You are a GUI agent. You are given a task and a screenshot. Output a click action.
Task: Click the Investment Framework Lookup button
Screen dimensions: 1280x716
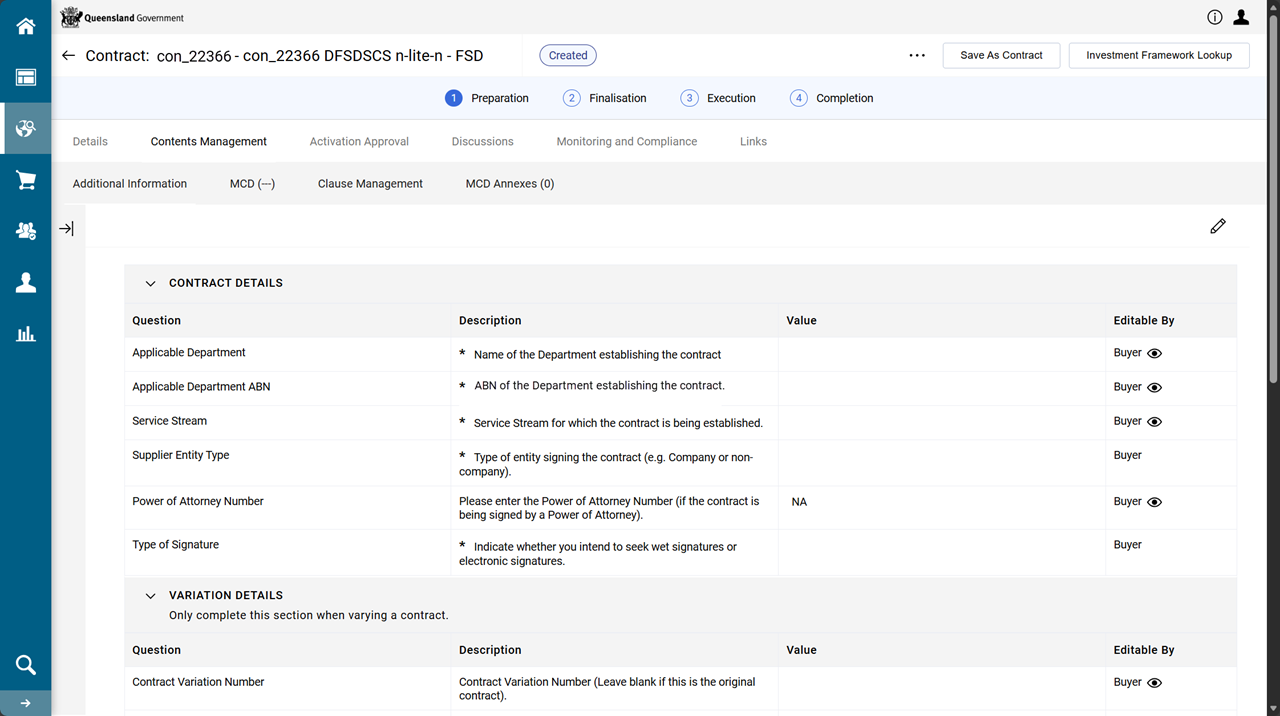pos(1158,56)
